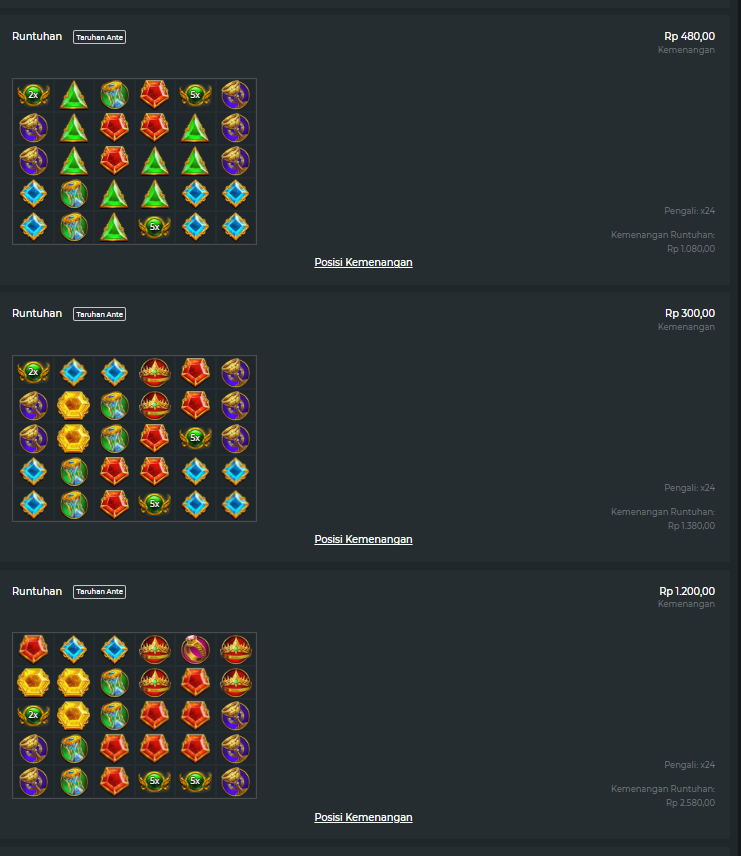Click the bottom-row 5x orb in the Rp 300,00 grid
The image size is (741, 856).
click(x=155, y=503)
